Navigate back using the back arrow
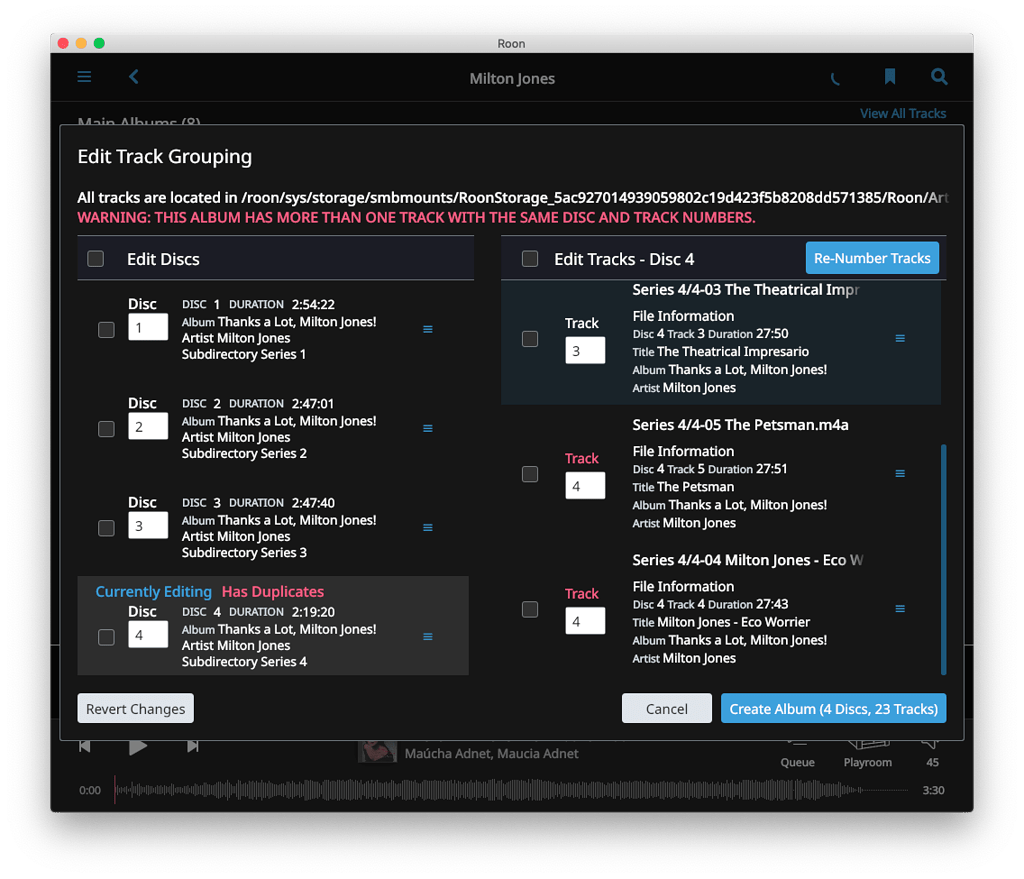 click(x=134, y=76)
